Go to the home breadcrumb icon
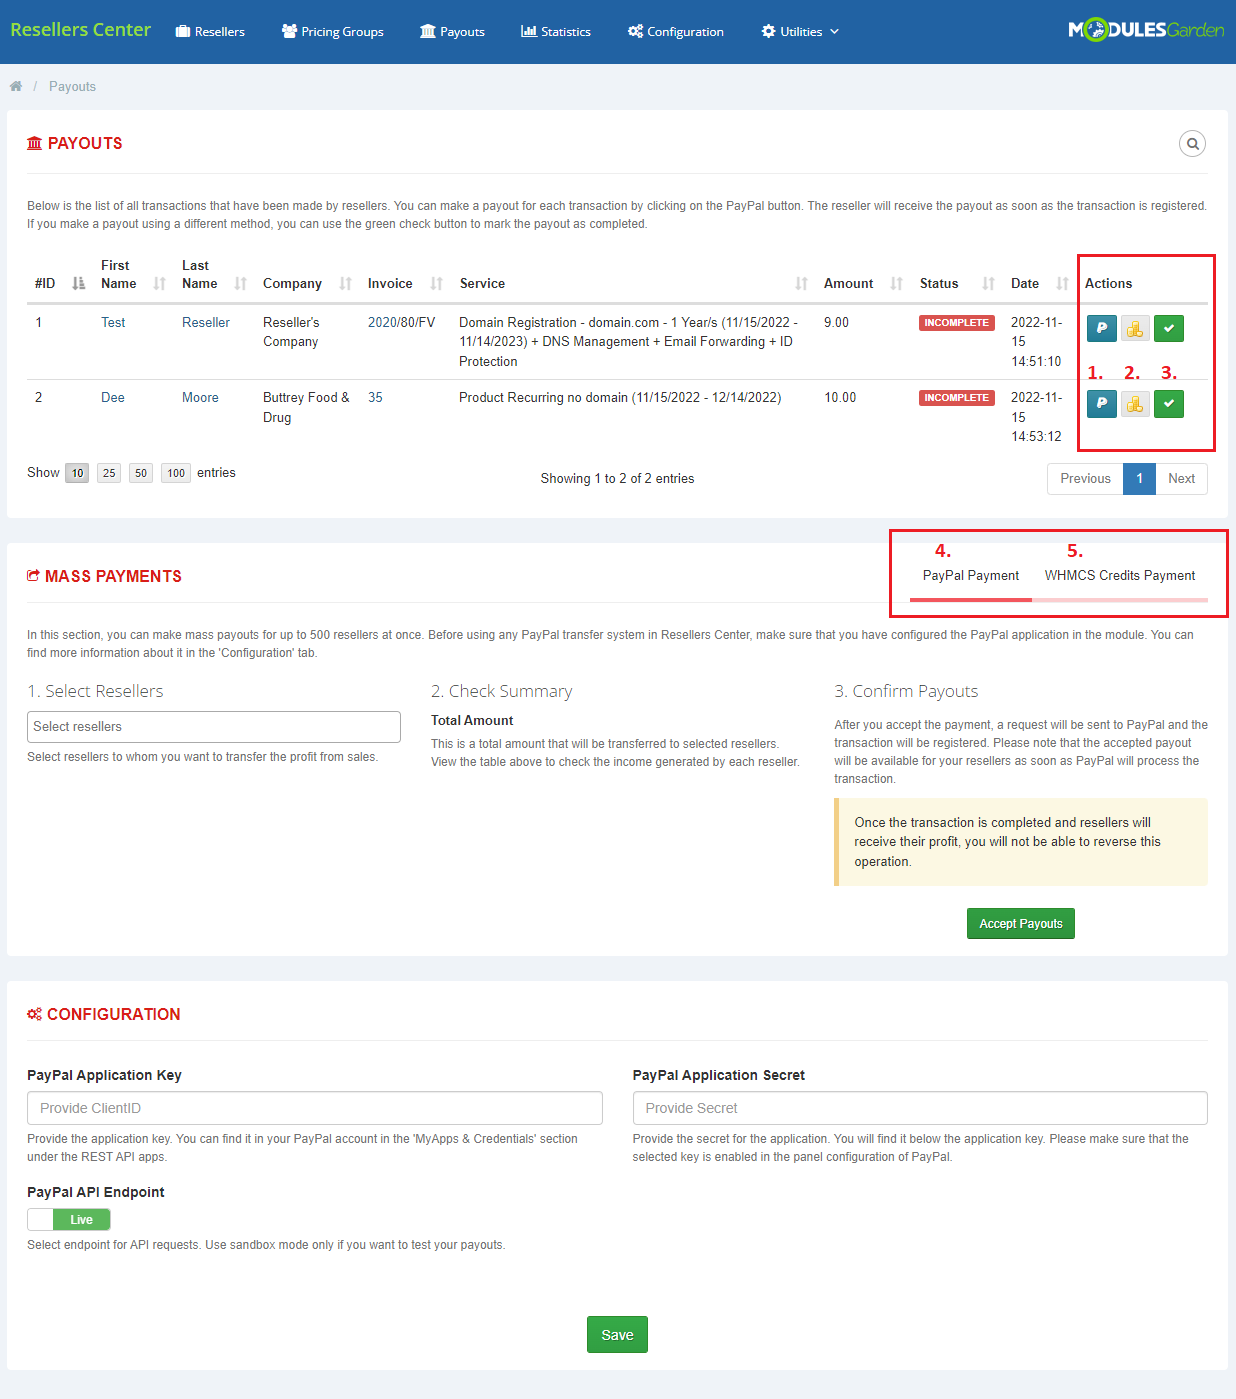This screenshot has width=1236, height=1399. (x=16, y=86)
